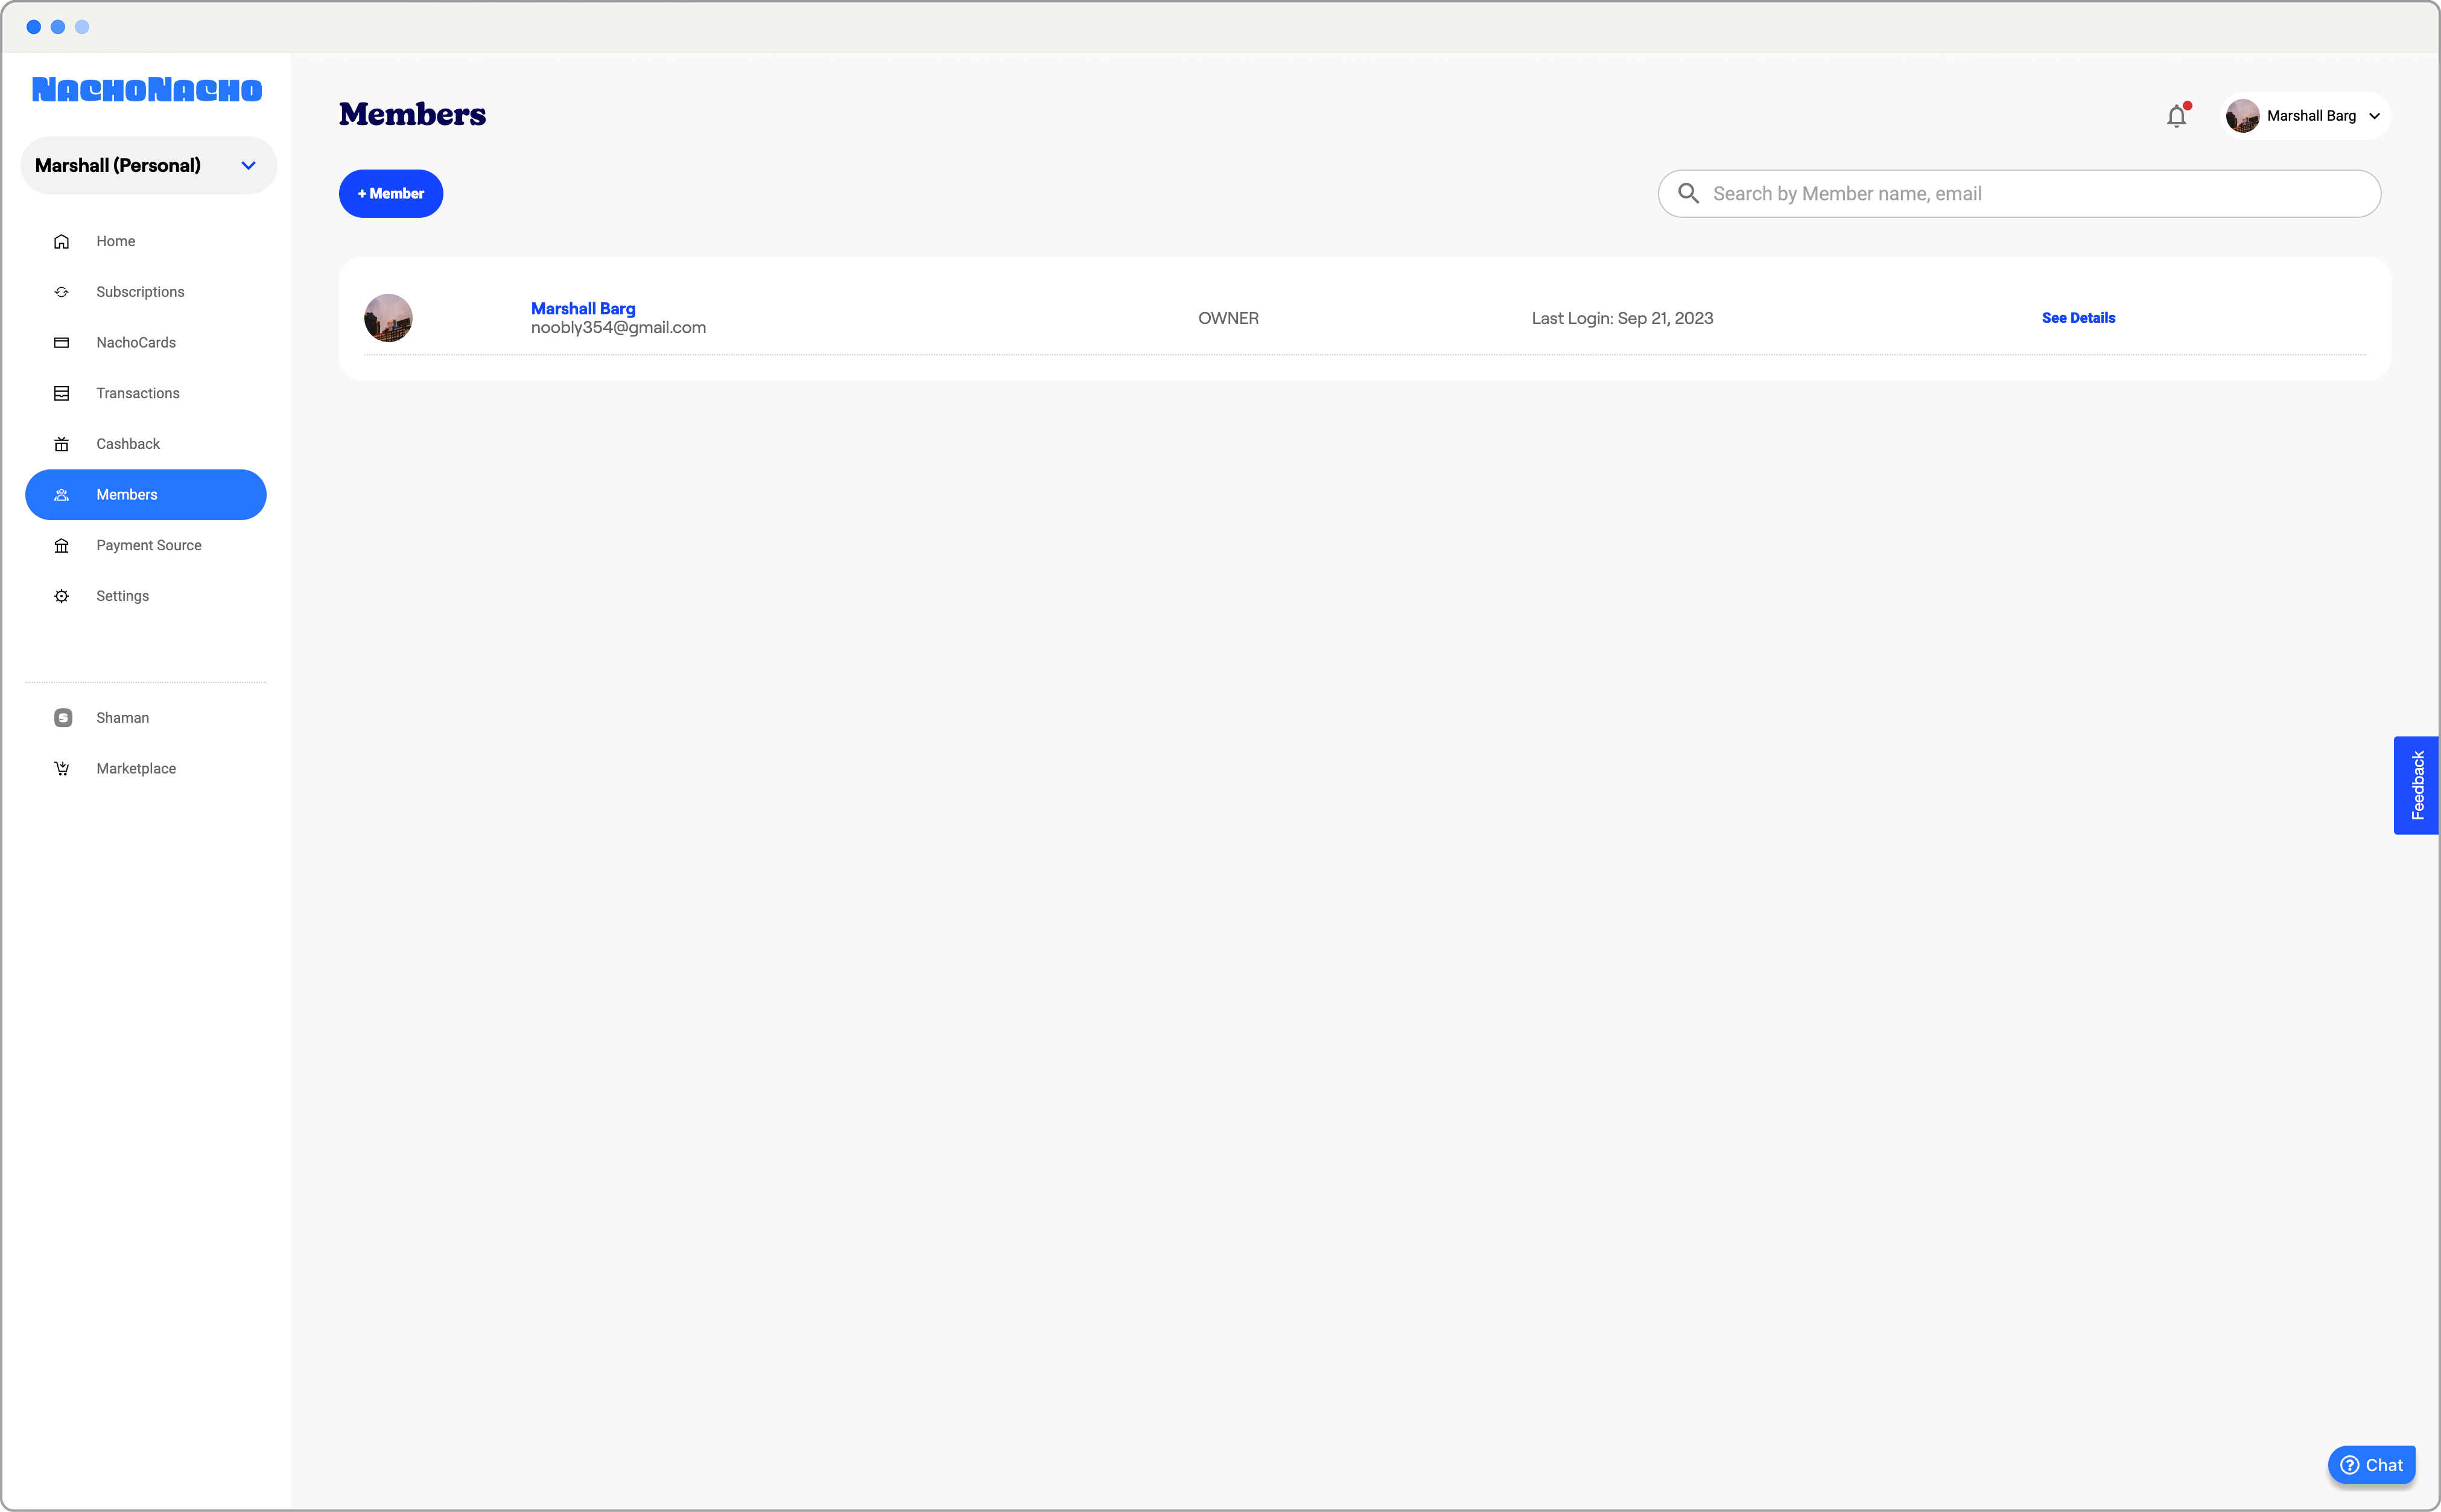This screenshot has width=2441, height=1512.
Task: Click the Cashback gift icon
Action: click(x=61, y=444)
